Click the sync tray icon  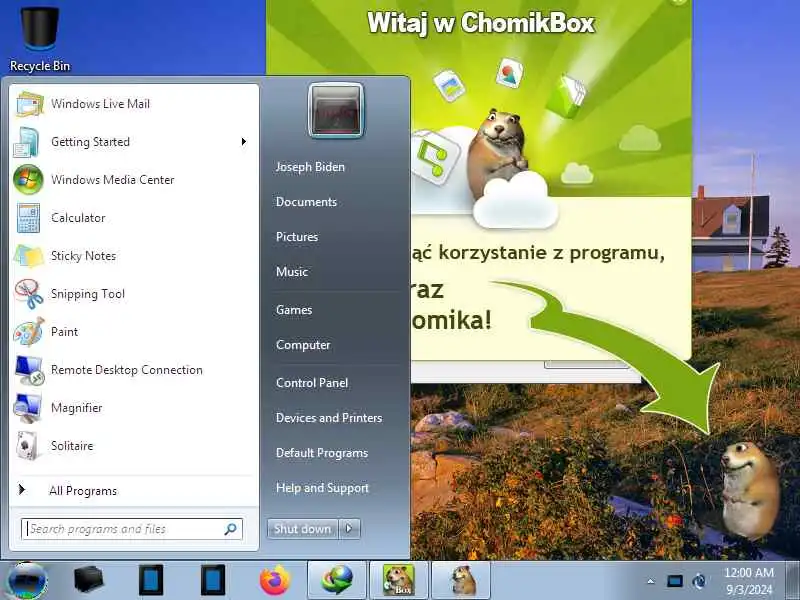pyautogui.click(x=699, y=581)
